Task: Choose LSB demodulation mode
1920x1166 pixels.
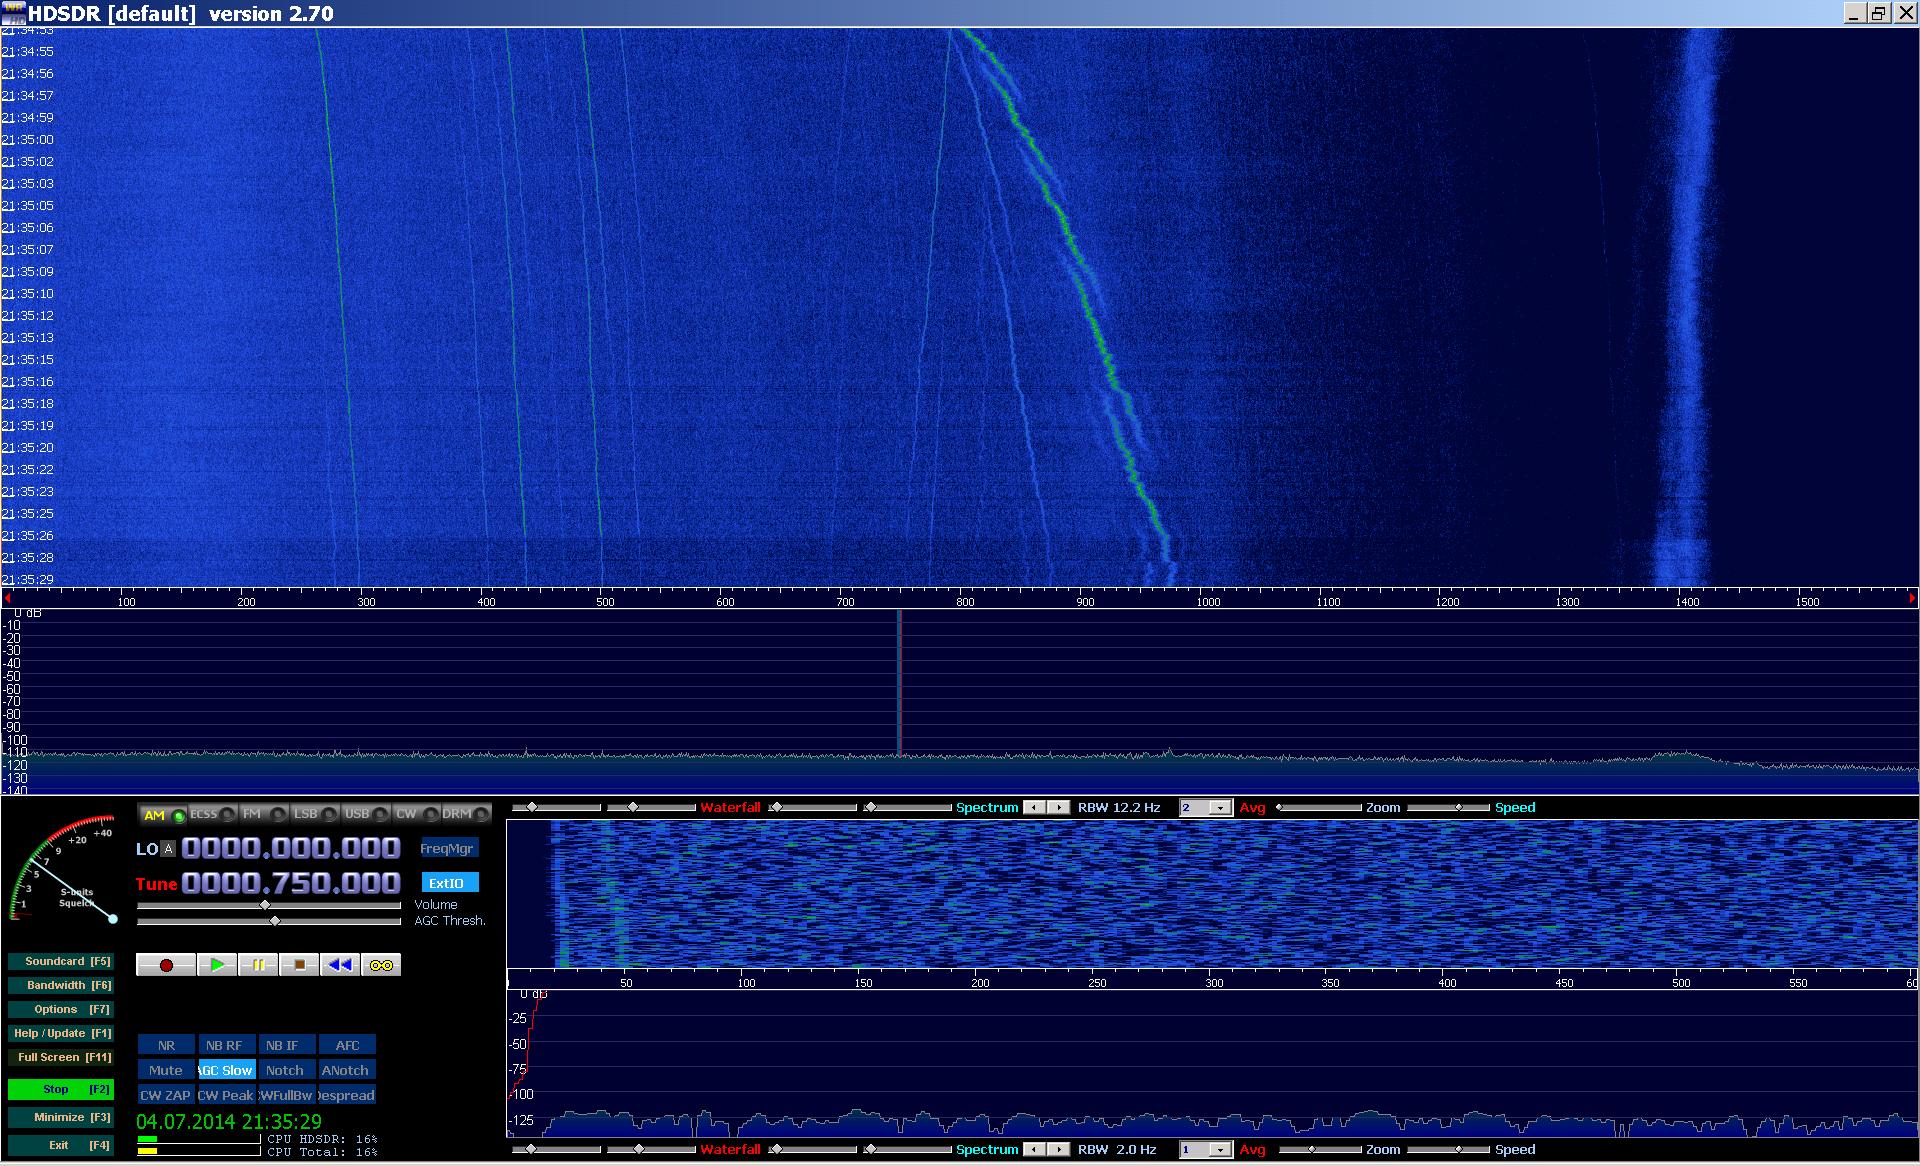Action: [x=315, y=815]
